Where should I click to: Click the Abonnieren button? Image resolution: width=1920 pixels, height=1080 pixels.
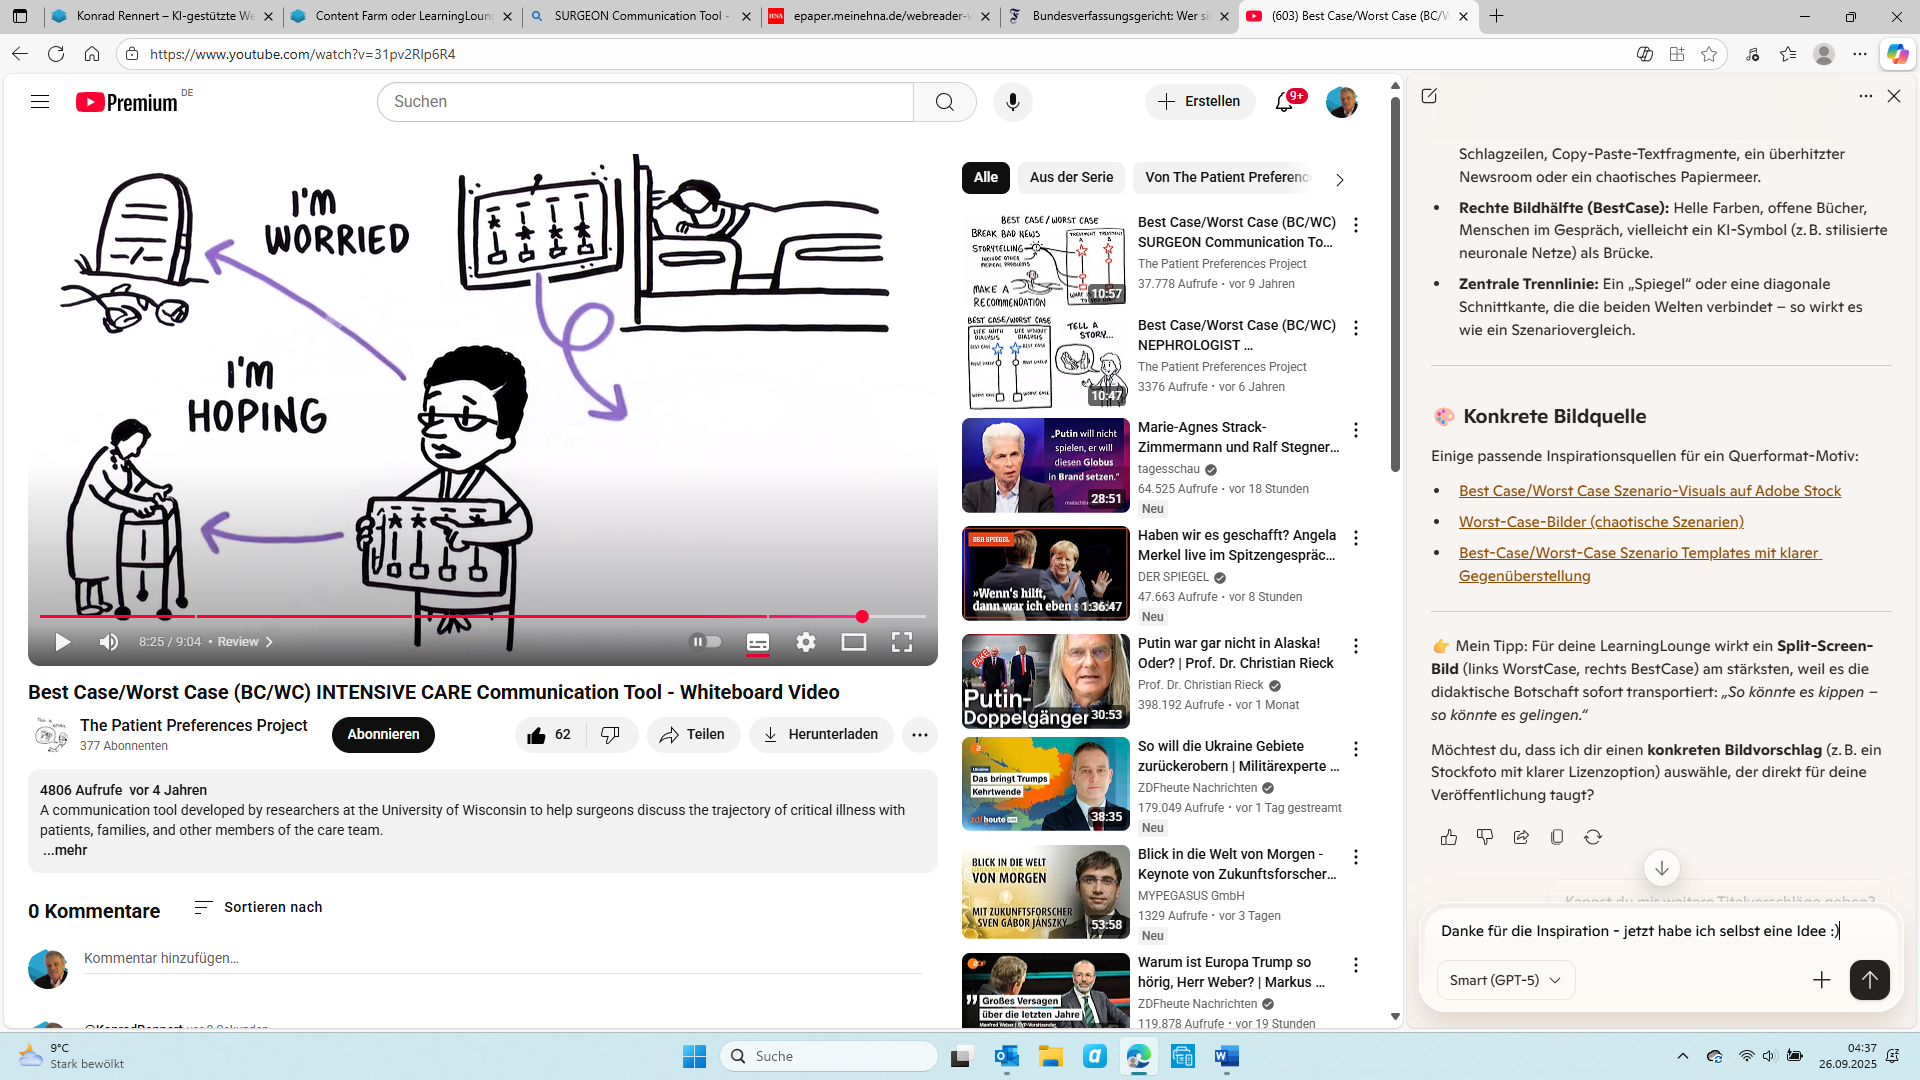click(383, 735)
